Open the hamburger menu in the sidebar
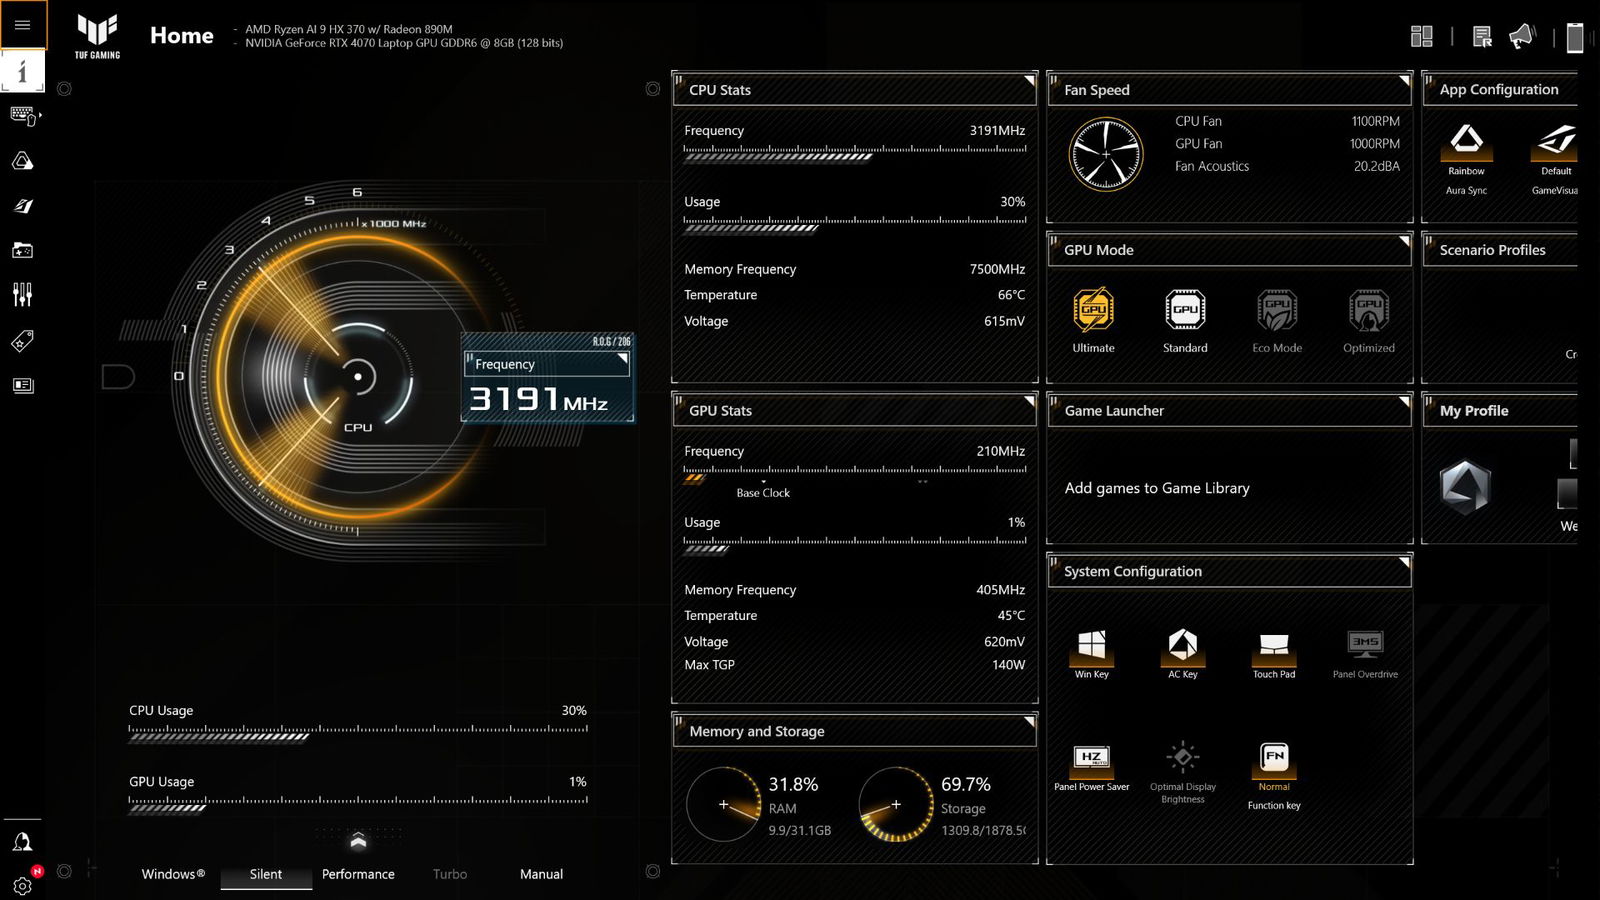This screenshot has height=900, width=1600. [x=22, y=25]
